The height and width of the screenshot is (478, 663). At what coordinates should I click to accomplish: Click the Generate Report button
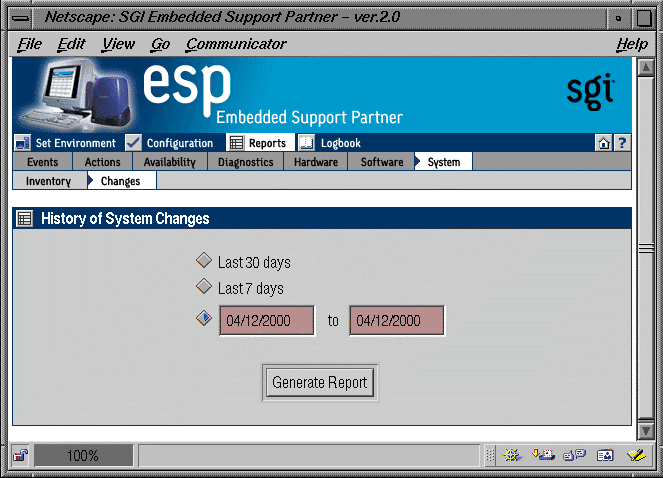[320, 382]
